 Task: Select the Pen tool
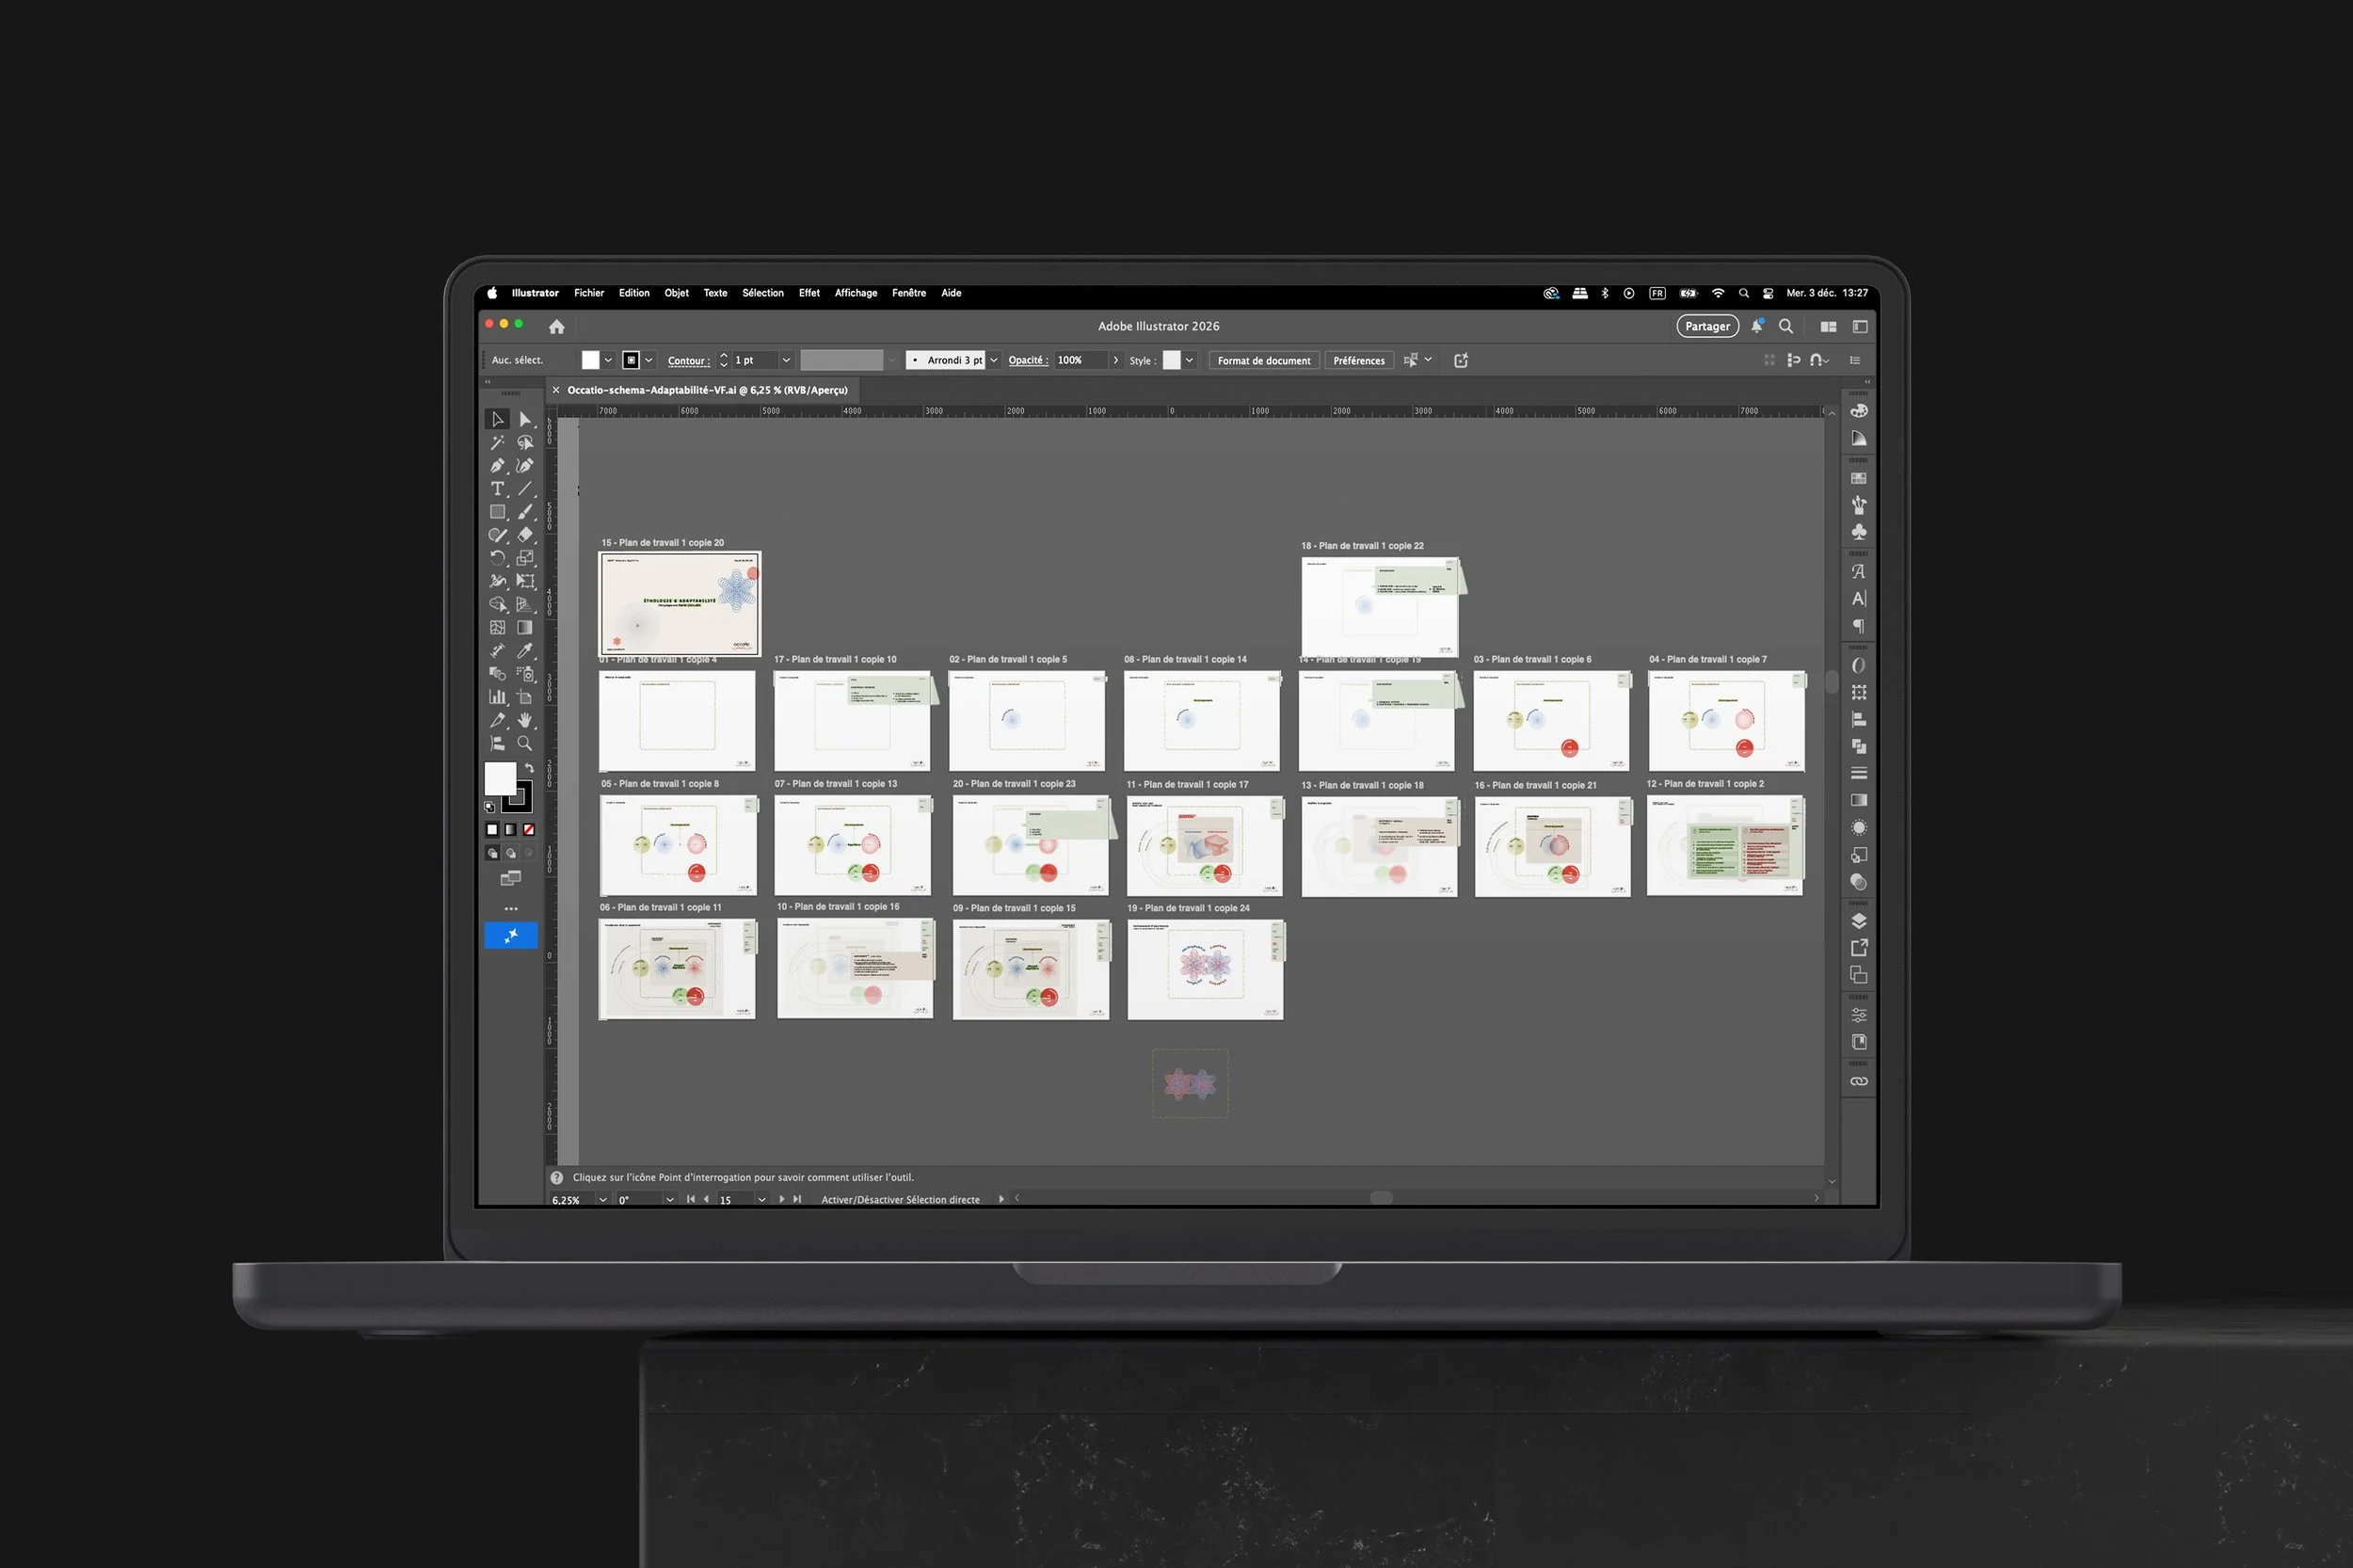tap(497, 465)
